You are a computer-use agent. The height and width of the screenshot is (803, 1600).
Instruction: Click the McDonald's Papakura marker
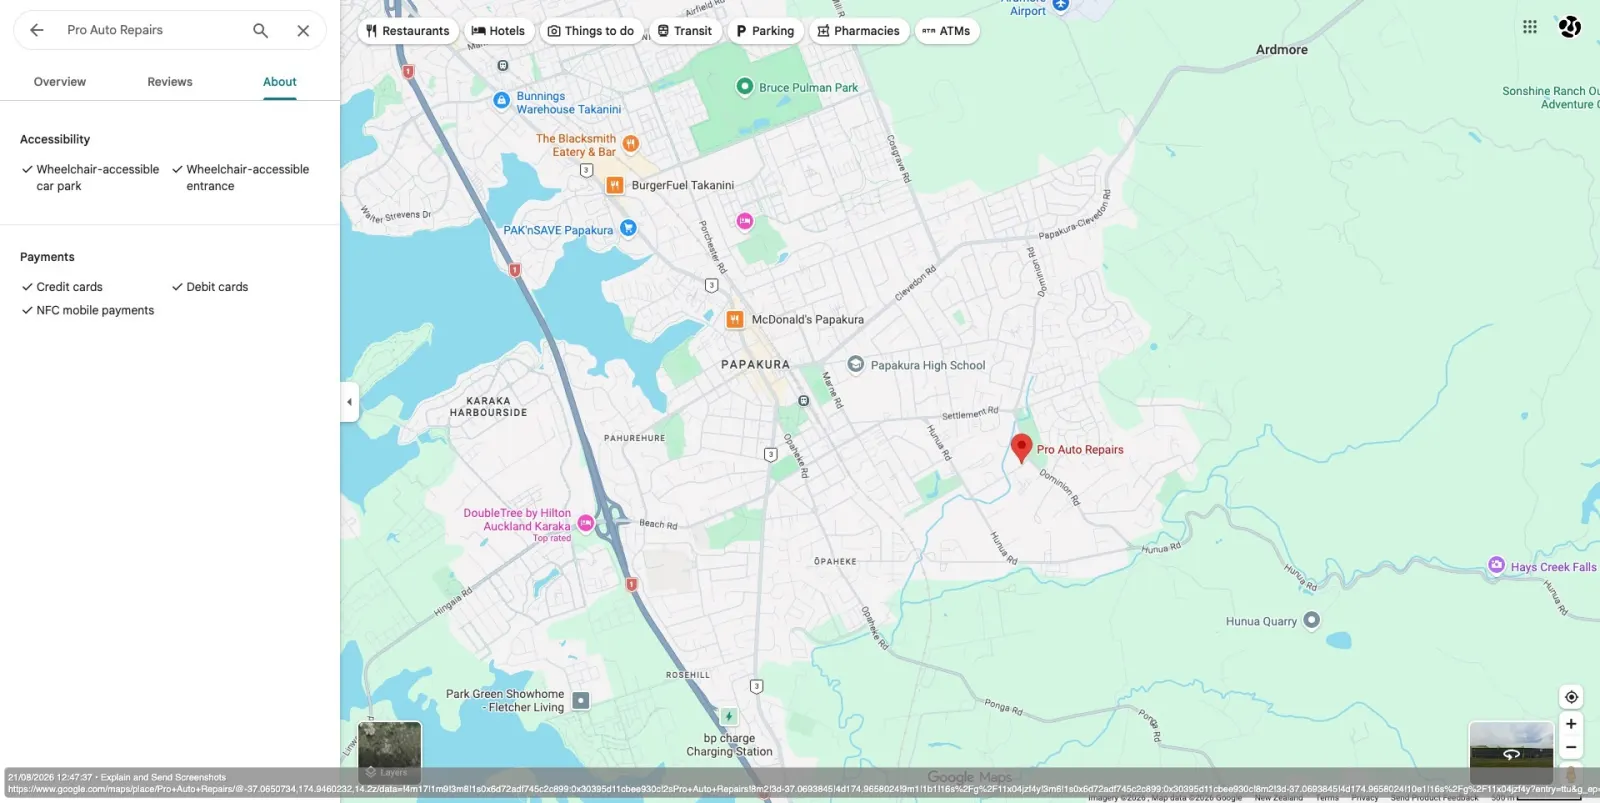click(x=735, y=320)
